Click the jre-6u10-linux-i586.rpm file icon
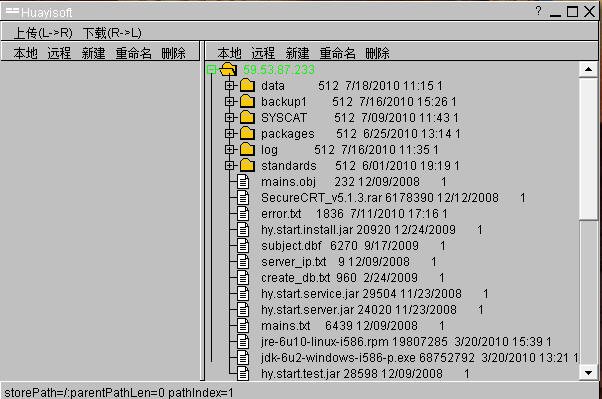Screen dimensions: 602x399 243,341
